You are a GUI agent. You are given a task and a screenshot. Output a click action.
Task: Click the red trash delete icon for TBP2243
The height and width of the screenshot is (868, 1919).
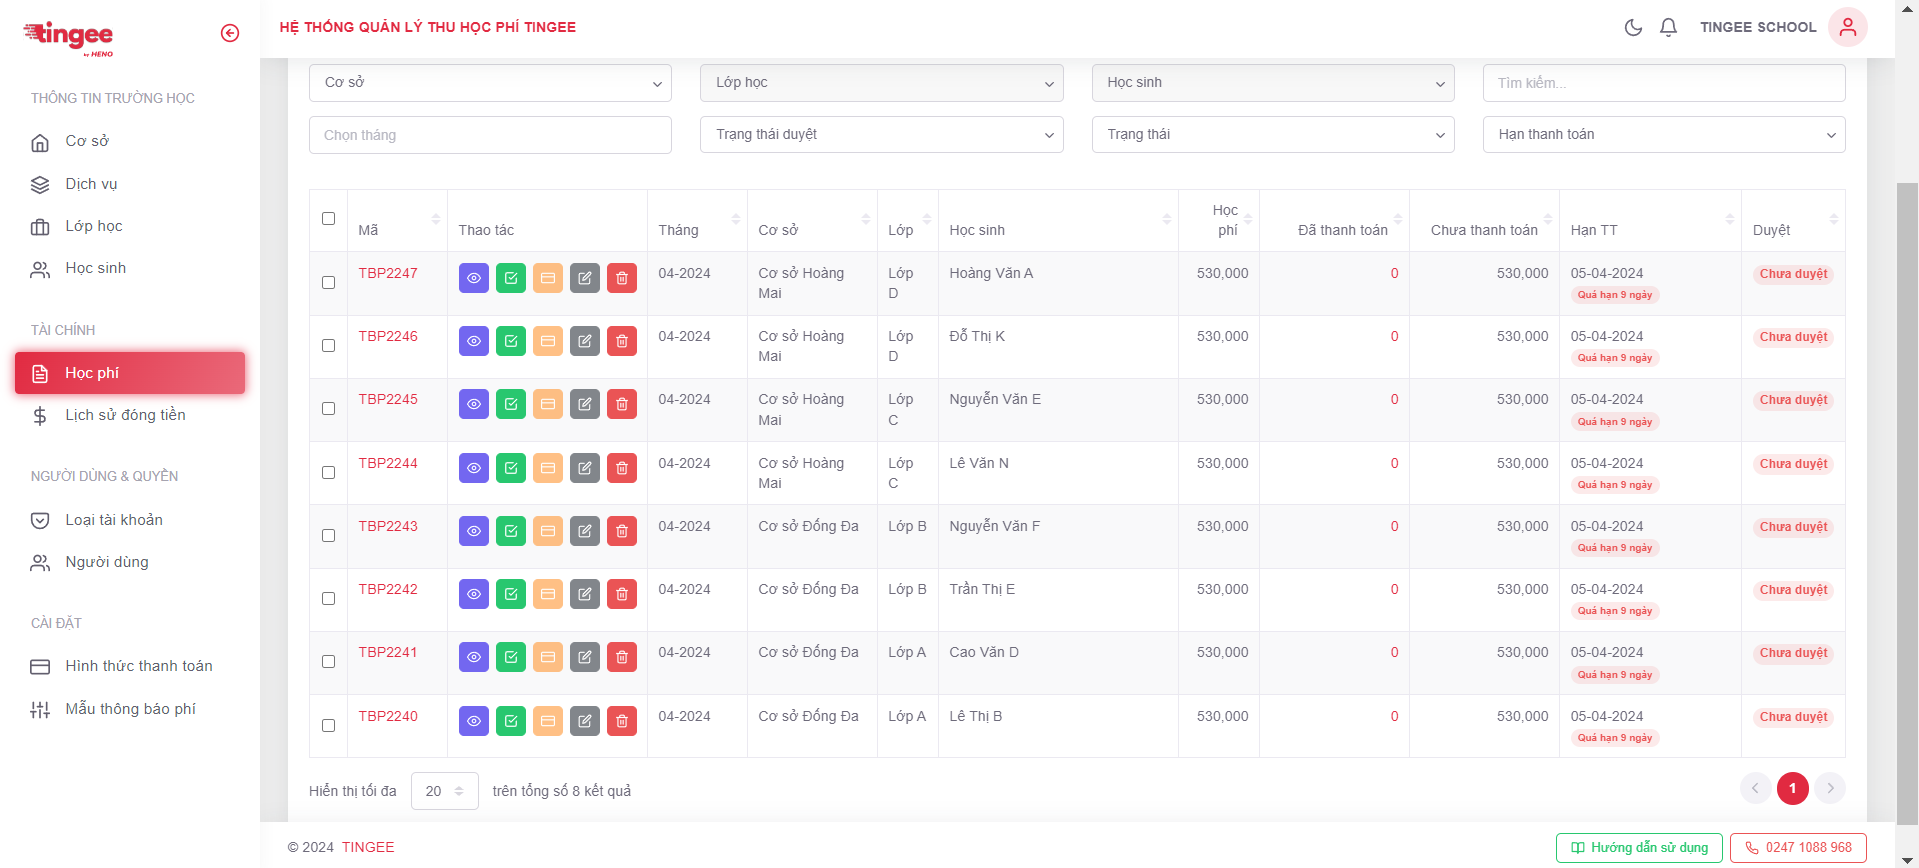[x=622, y=531]
